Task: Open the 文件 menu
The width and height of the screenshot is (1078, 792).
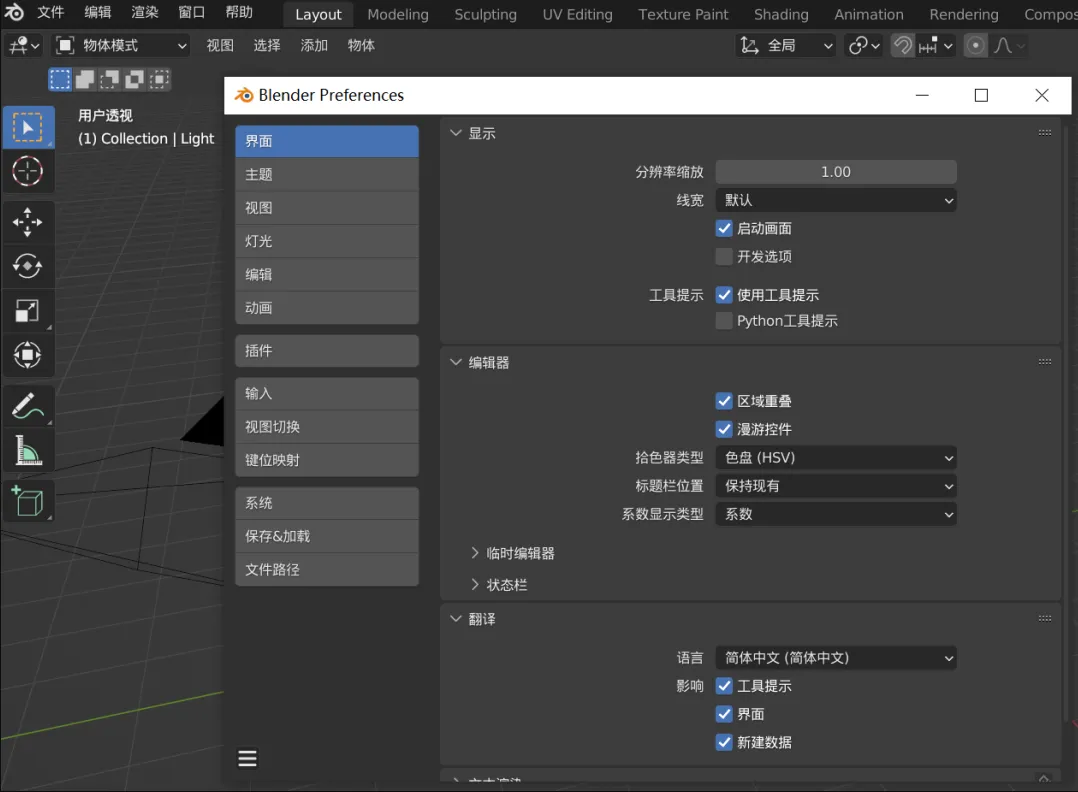Action: [50, 13]
